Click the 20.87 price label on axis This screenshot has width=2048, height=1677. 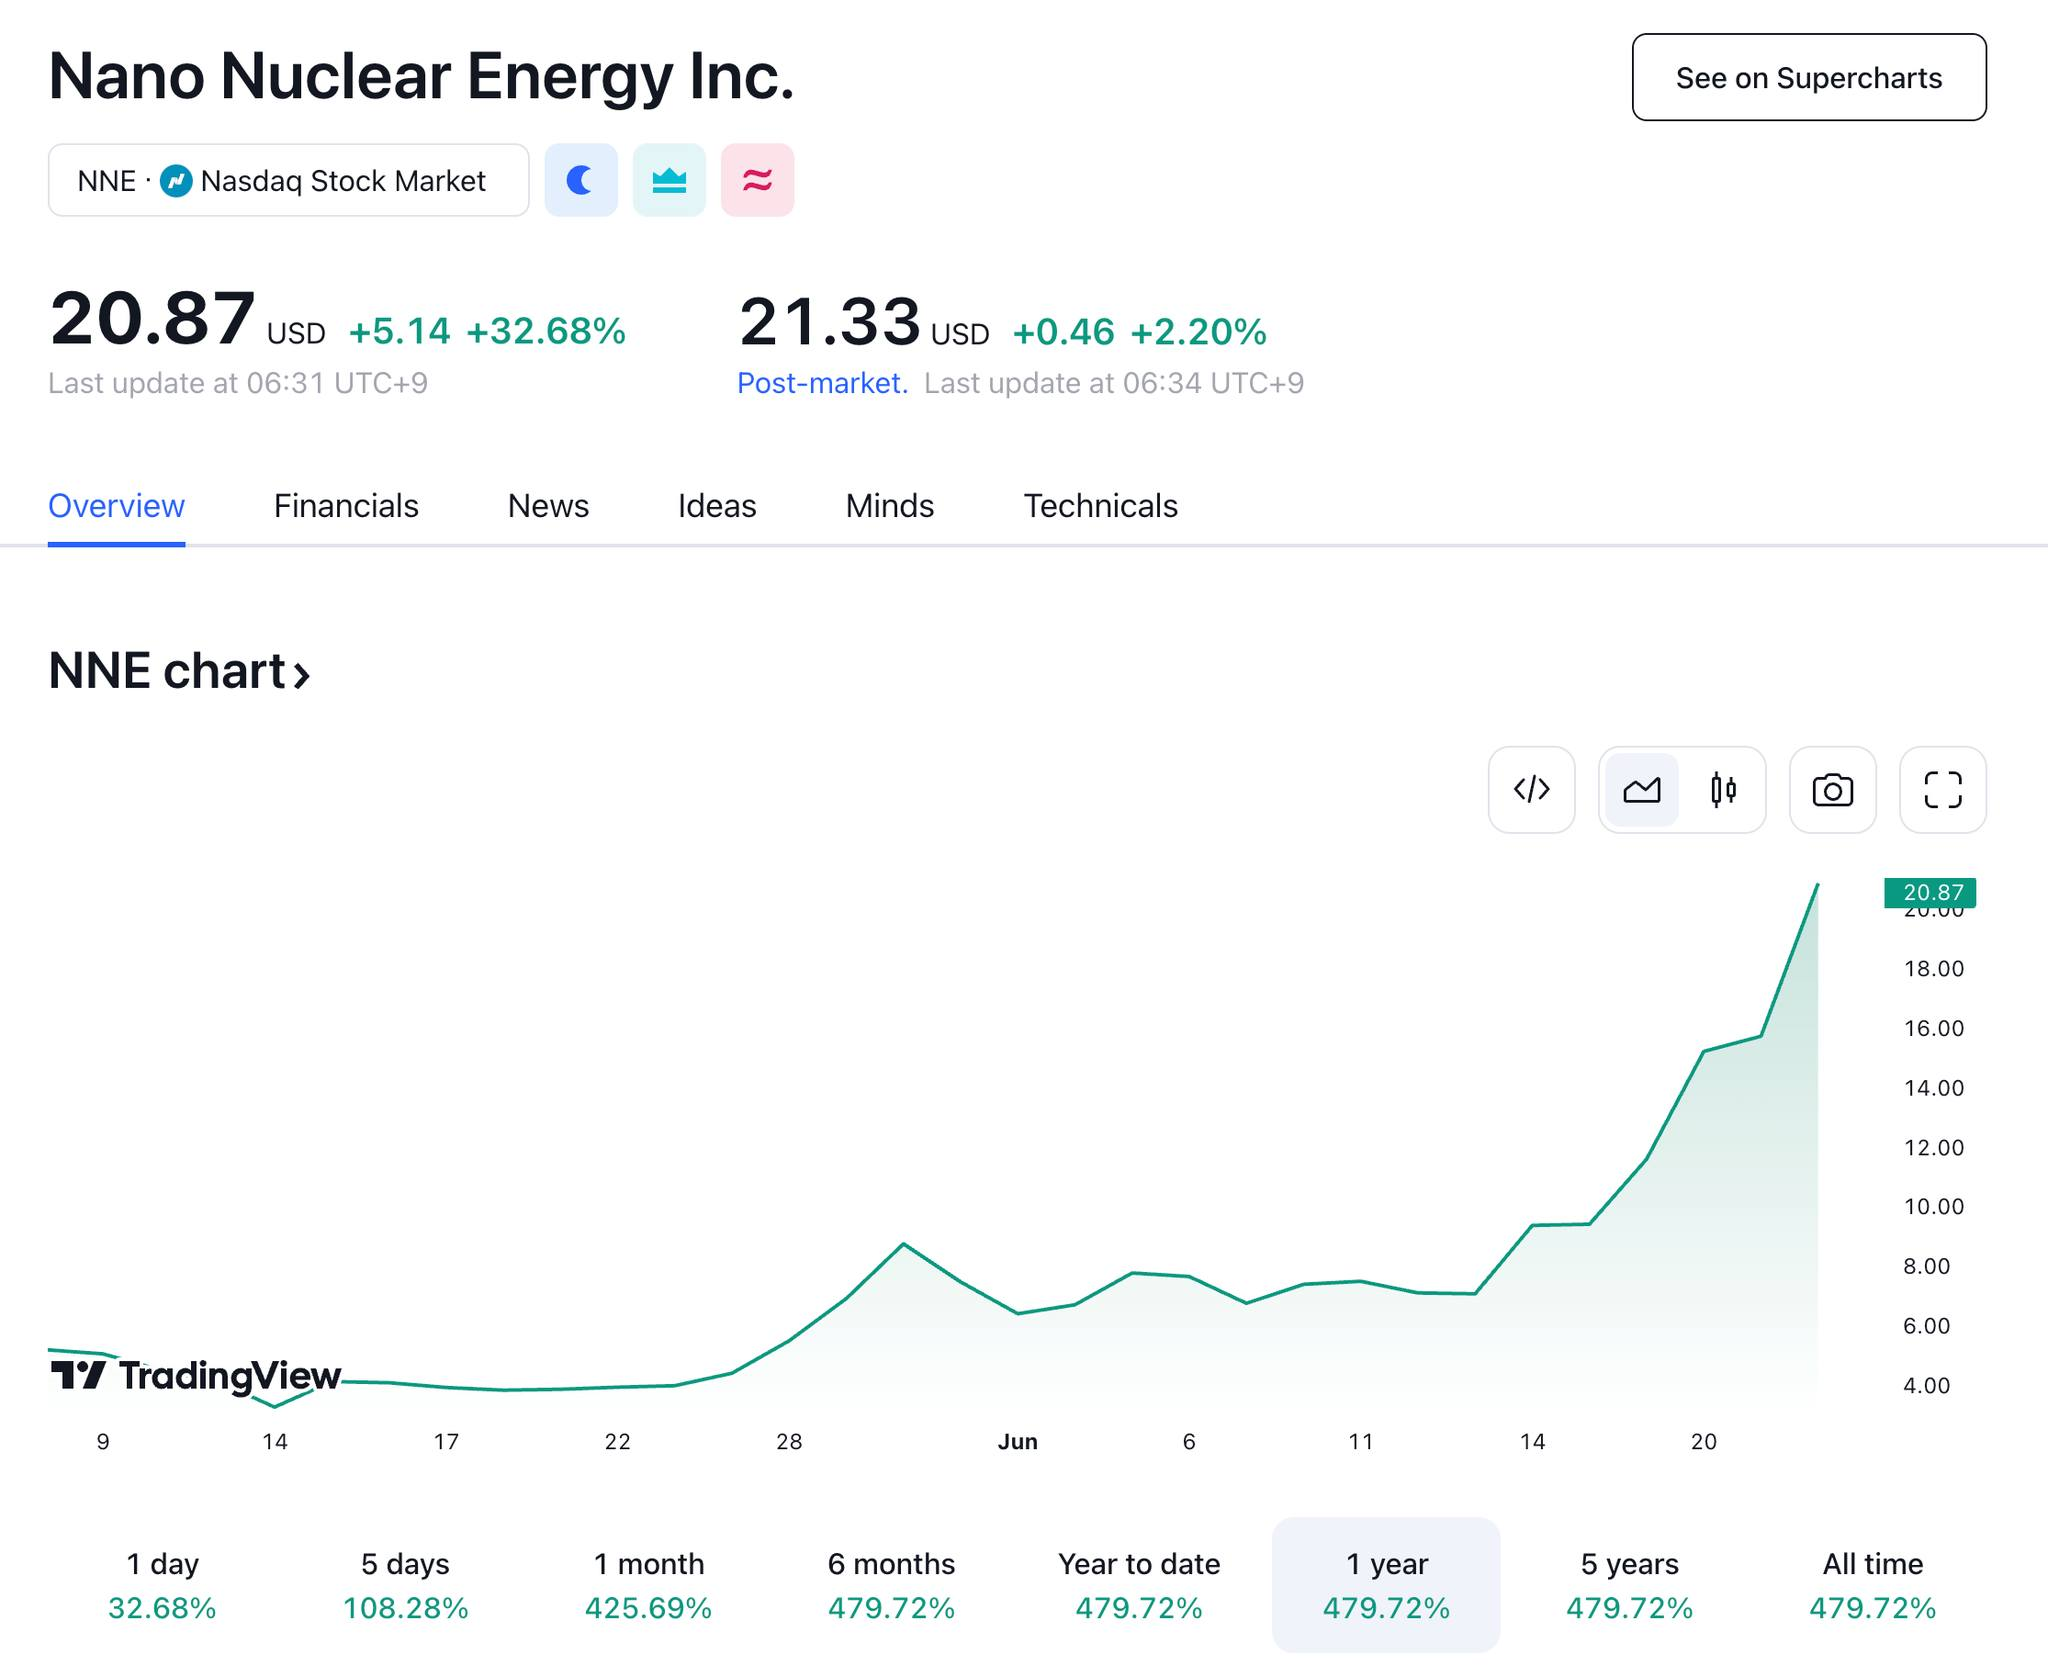tap(1930, 892)
